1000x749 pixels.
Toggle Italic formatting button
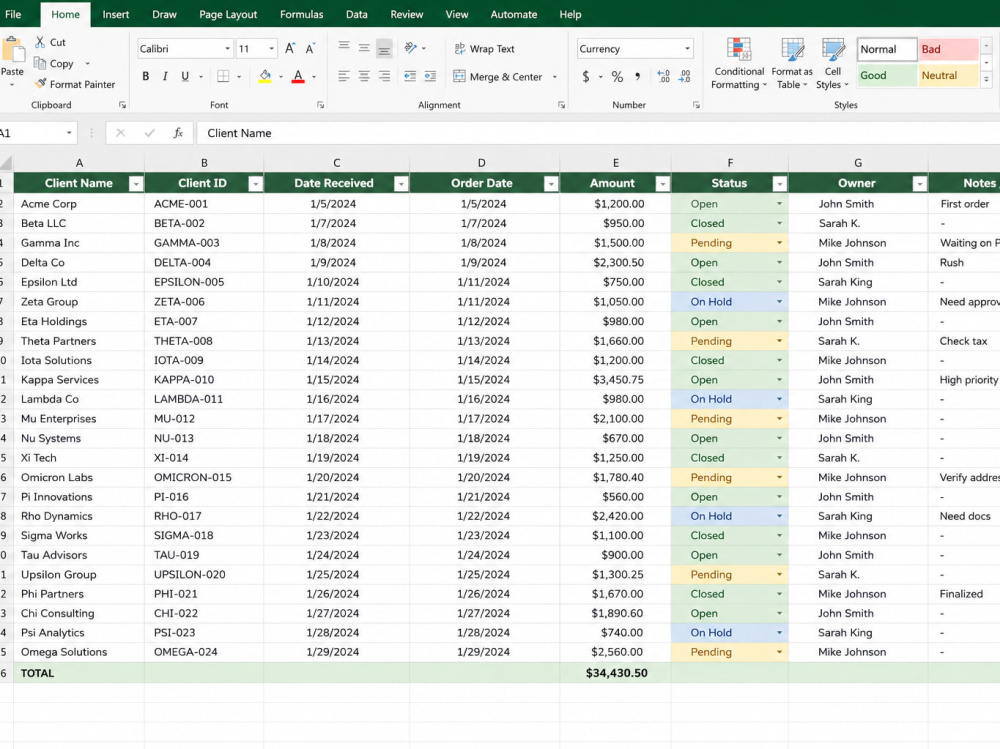[165, 77]
